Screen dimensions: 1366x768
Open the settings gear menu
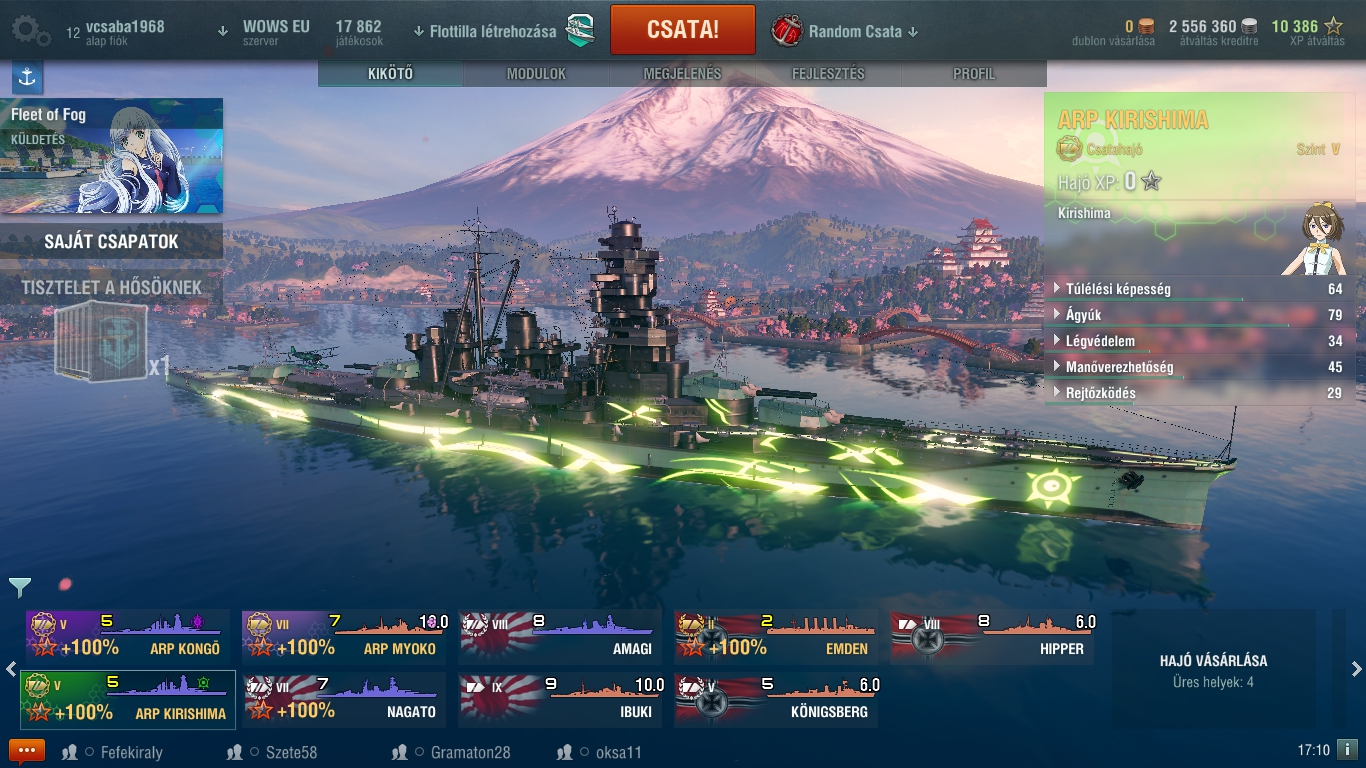(x=30, y=30)
